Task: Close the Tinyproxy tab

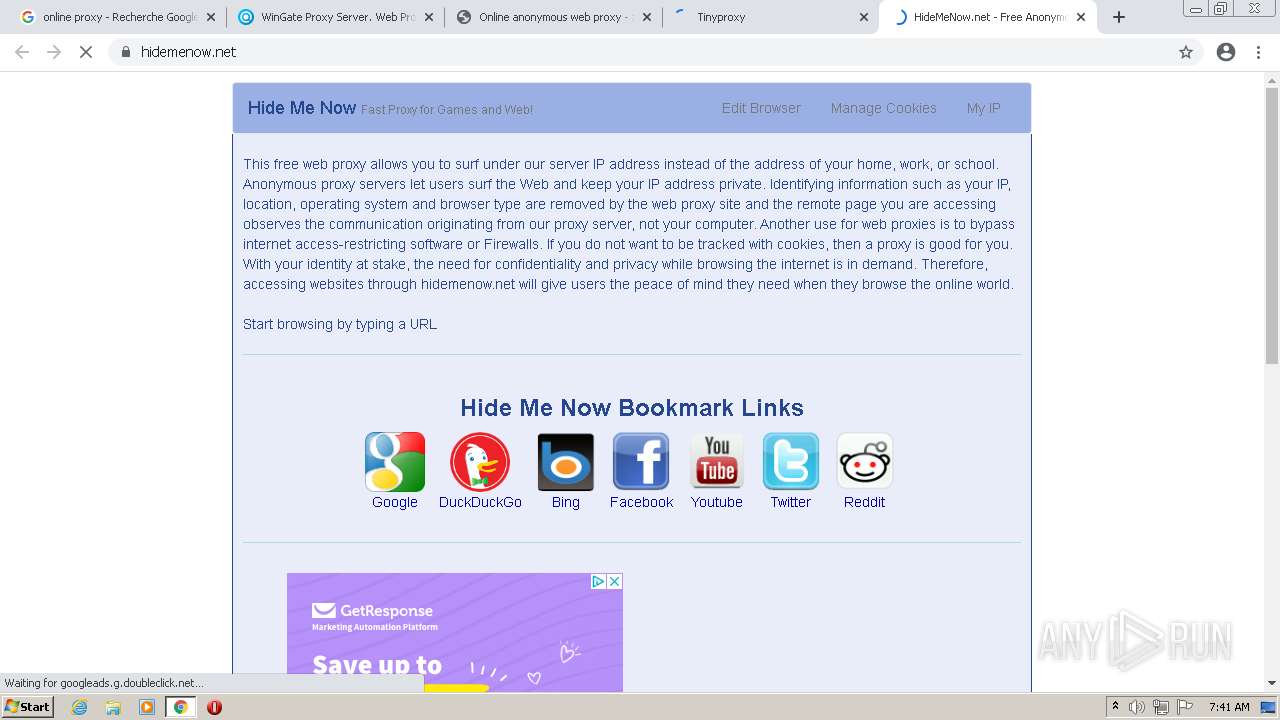Action: tap(864, 17)
